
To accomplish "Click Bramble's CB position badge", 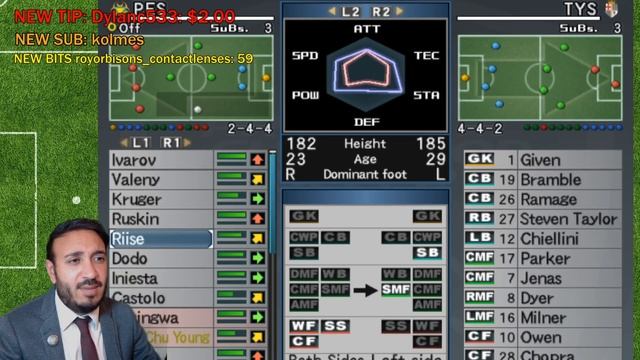I will (x=480, y=179).
